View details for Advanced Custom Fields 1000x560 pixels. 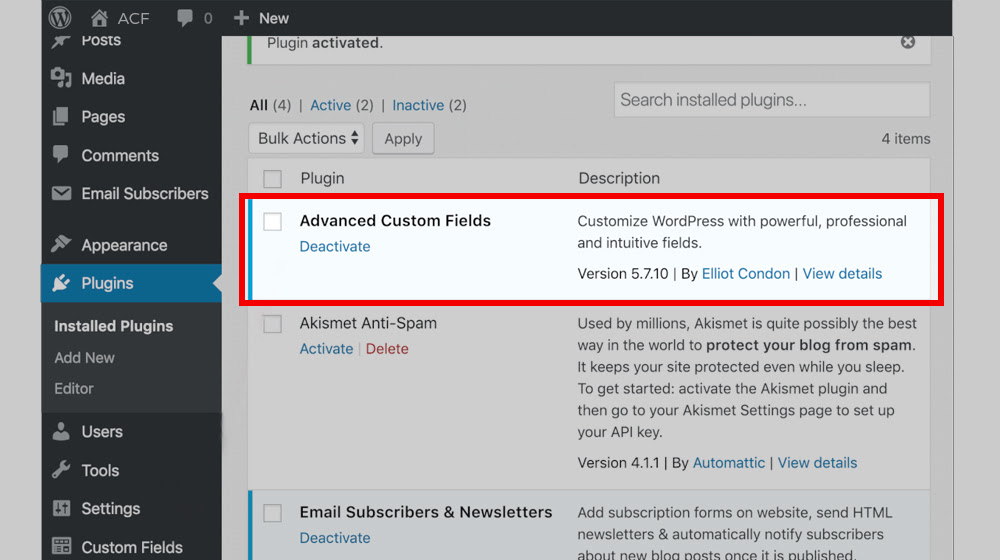coord(842,274)
